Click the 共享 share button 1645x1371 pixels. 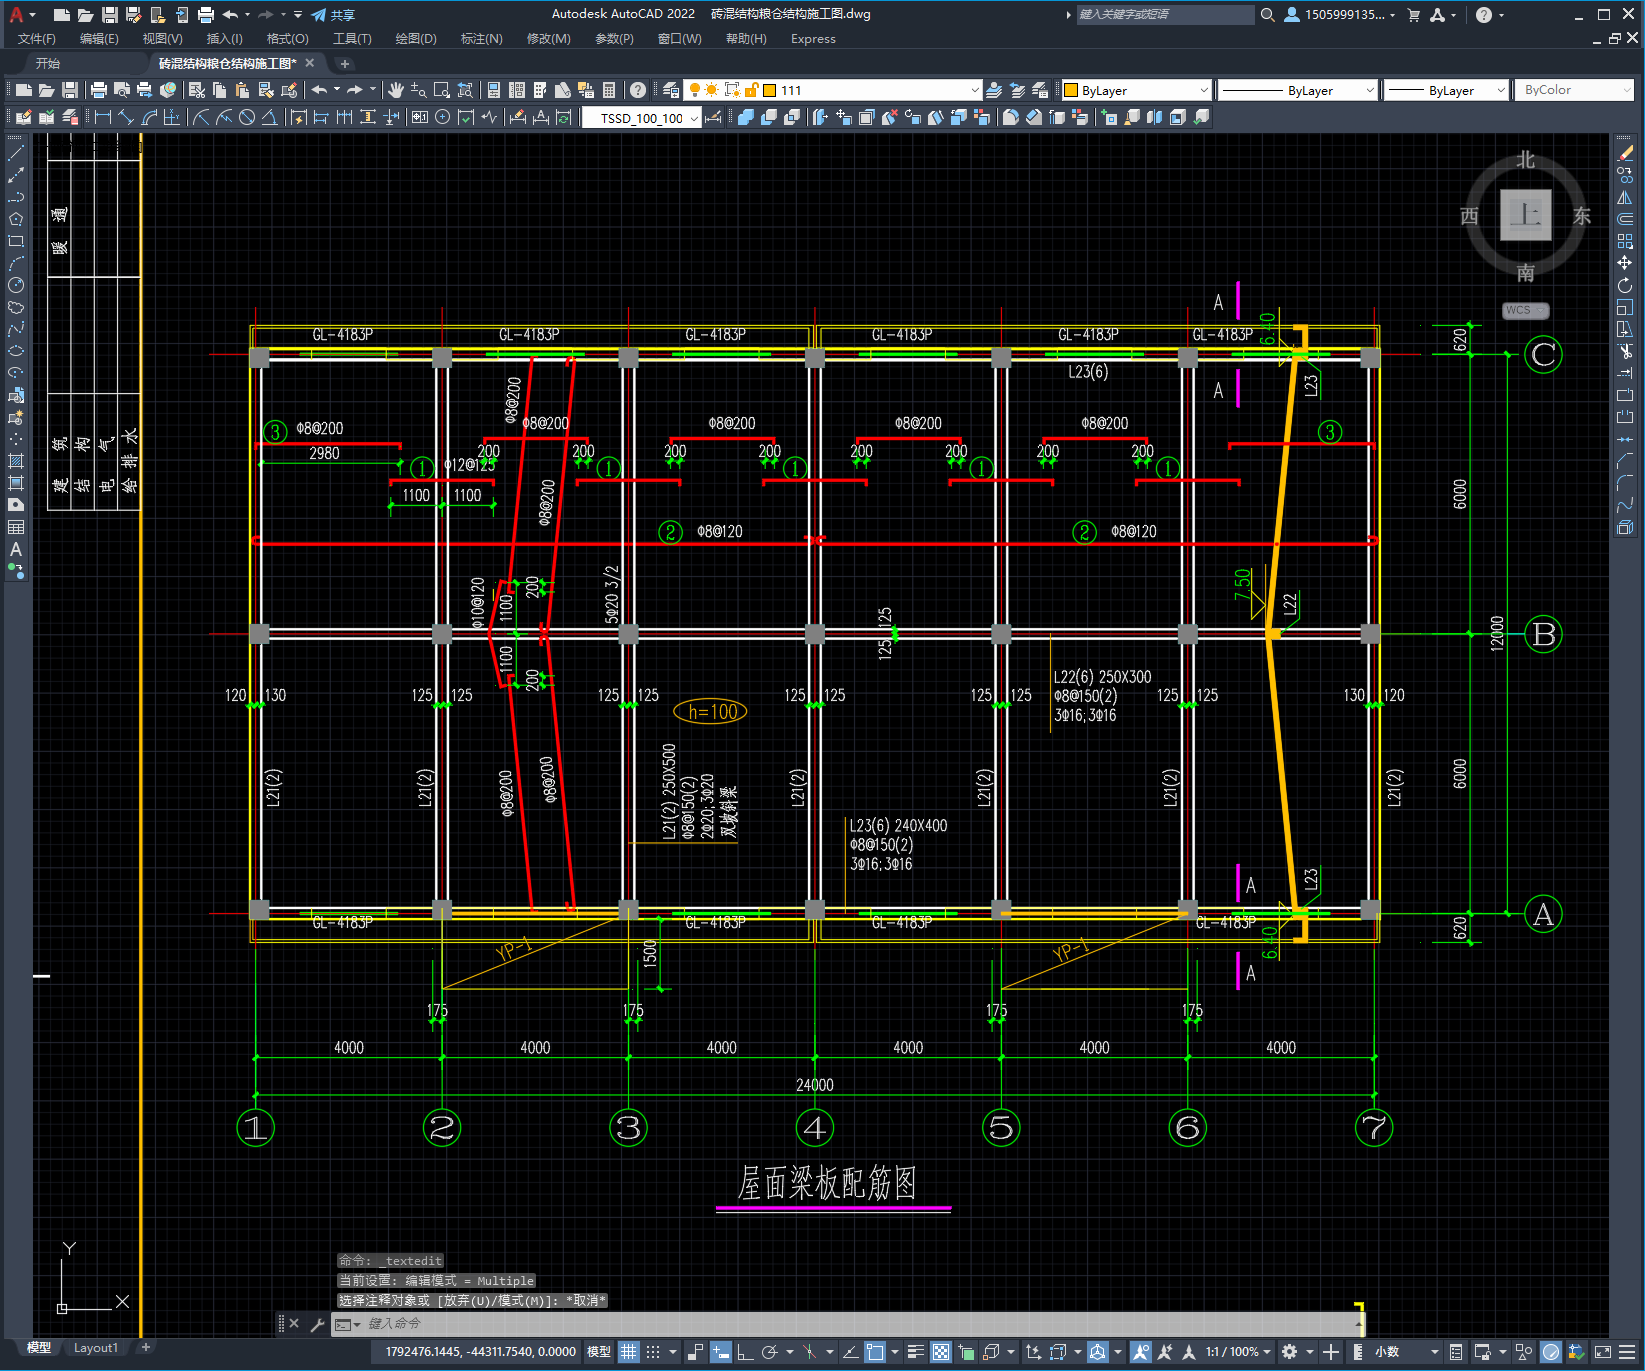coord(334,15)
